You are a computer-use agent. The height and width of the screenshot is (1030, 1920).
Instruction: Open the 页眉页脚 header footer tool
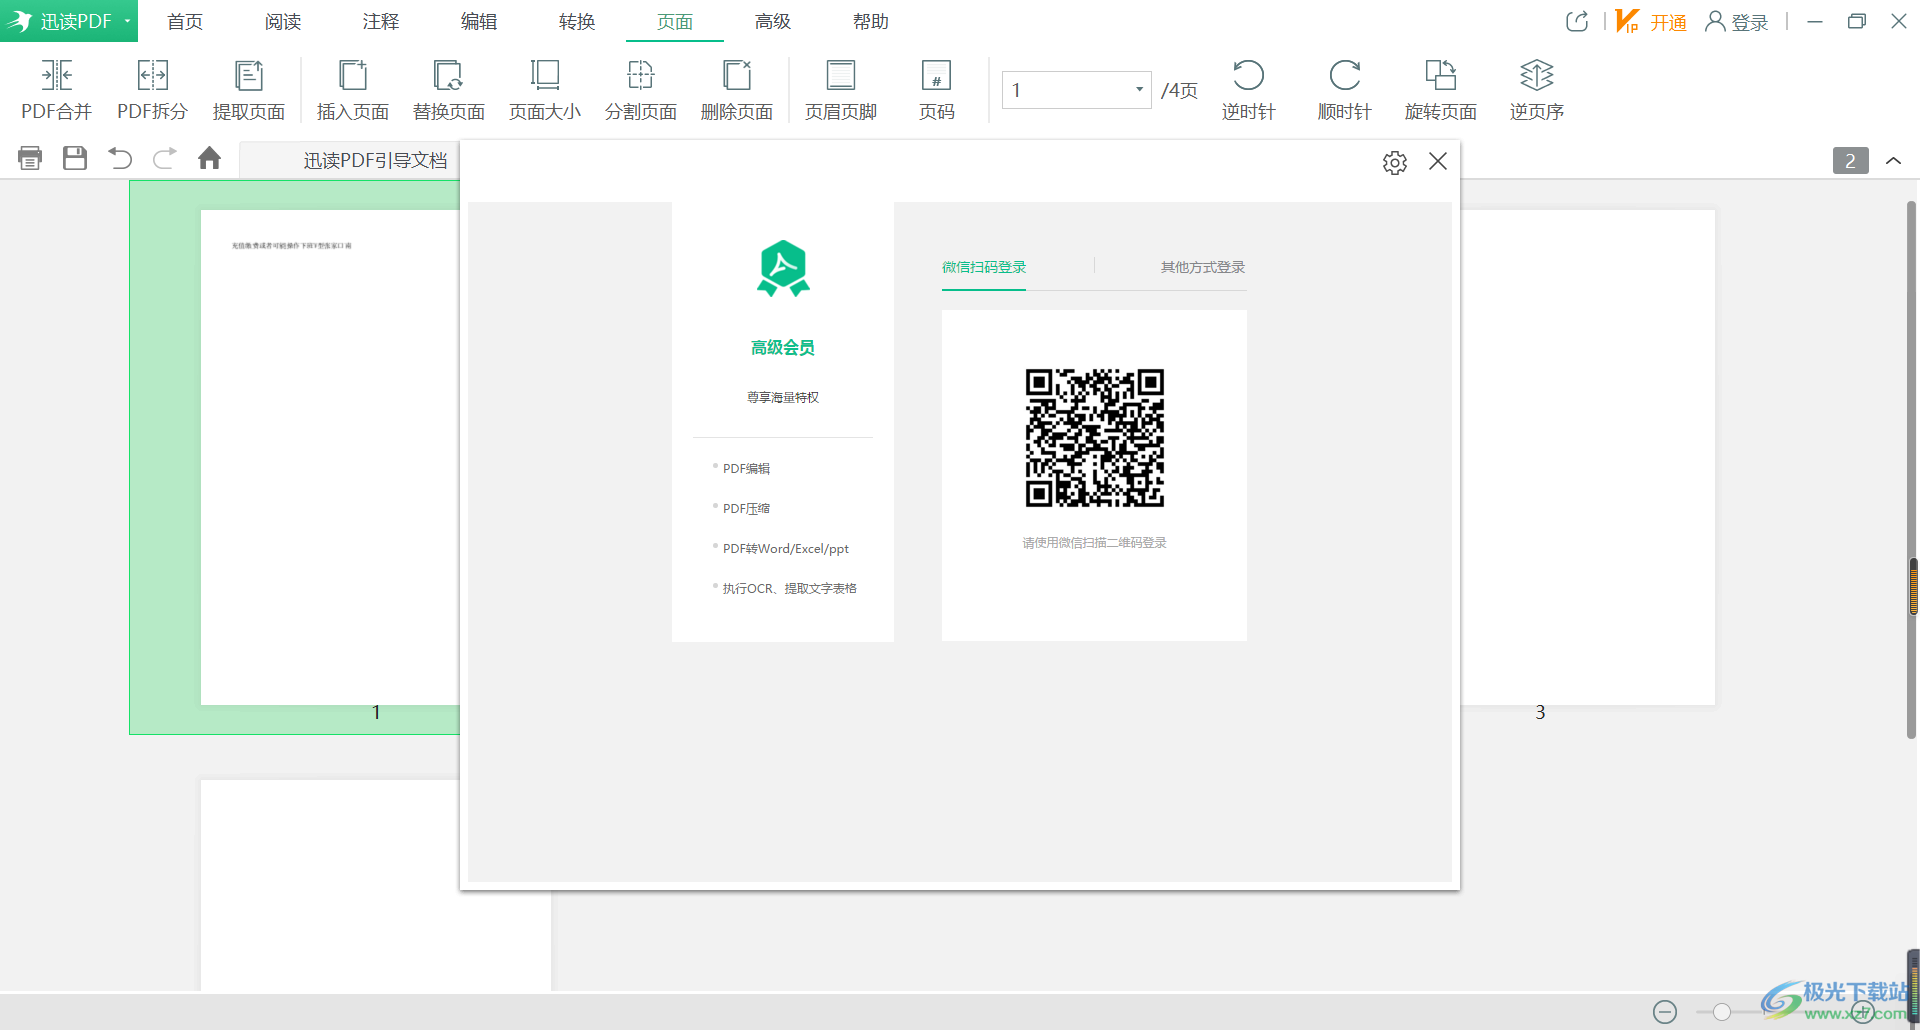[841, 90]
